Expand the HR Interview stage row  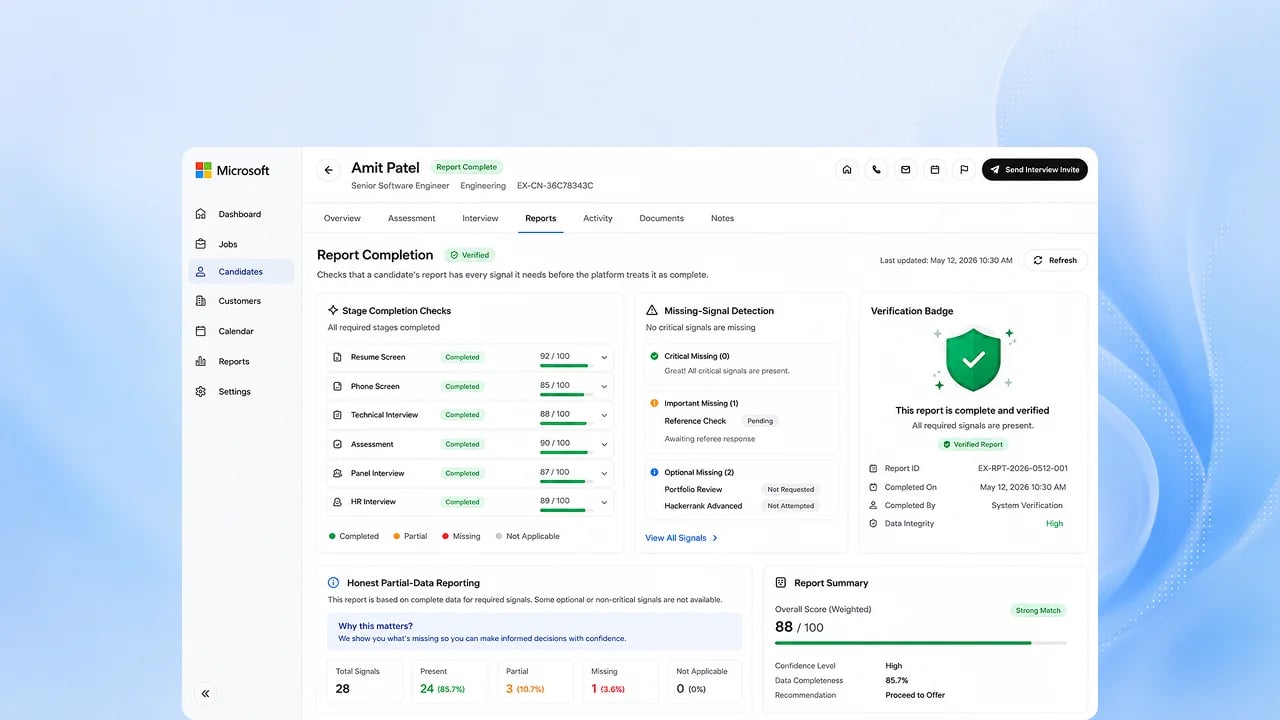(604, 502)
